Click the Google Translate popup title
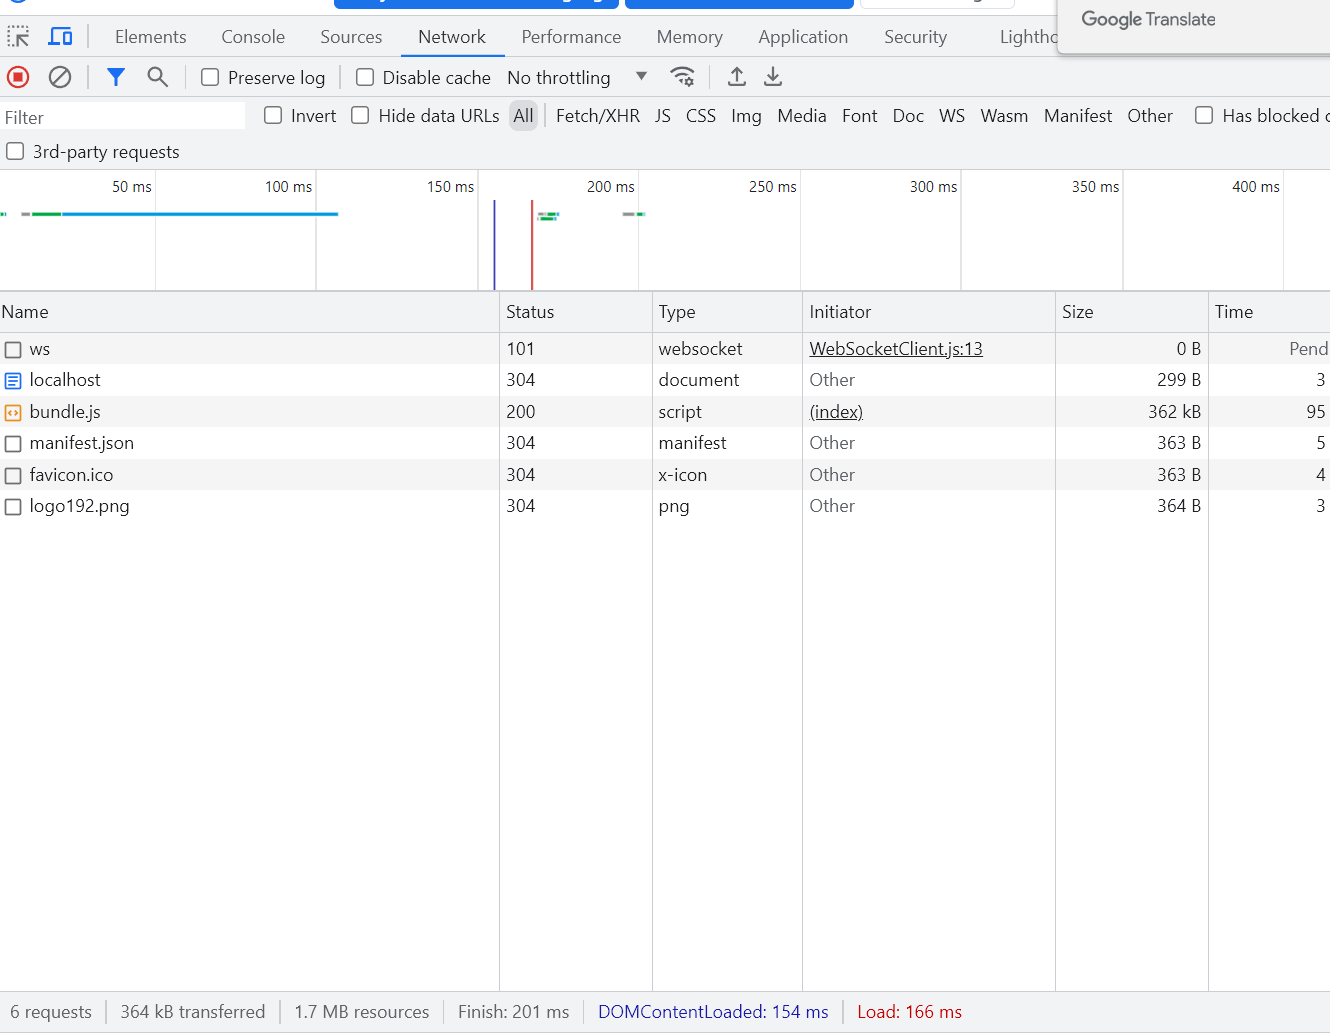This screenshot has width=1330, height=1033. pos(1148,19)
